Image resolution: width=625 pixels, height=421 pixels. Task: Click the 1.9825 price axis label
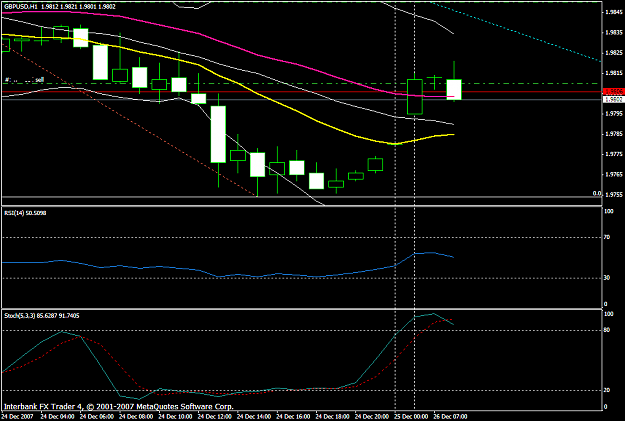tap(614, 53)
